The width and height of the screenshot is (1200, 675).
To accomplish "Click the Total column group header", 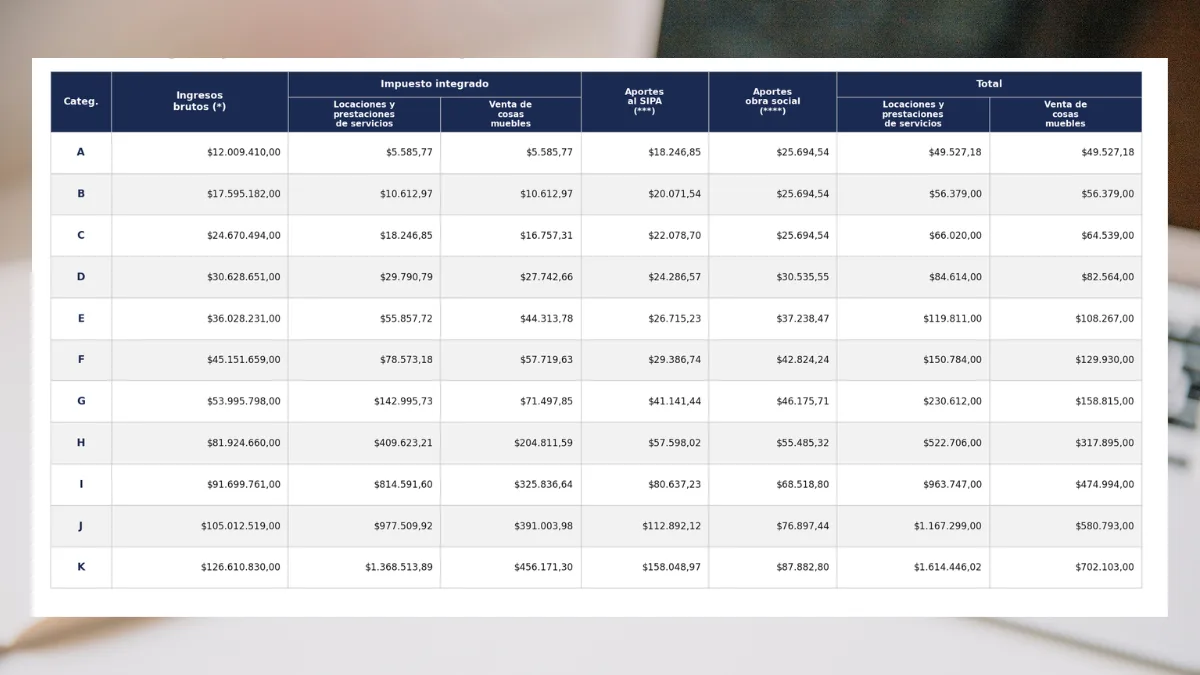I will click(989, 84).
